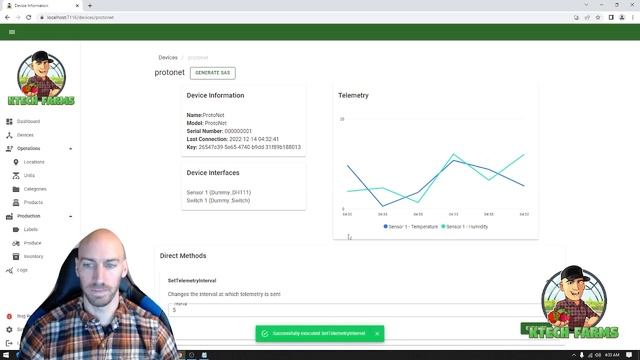The image size is (640, 360).
Task: Open Inventory in sidebar
Action: point(33,256)
